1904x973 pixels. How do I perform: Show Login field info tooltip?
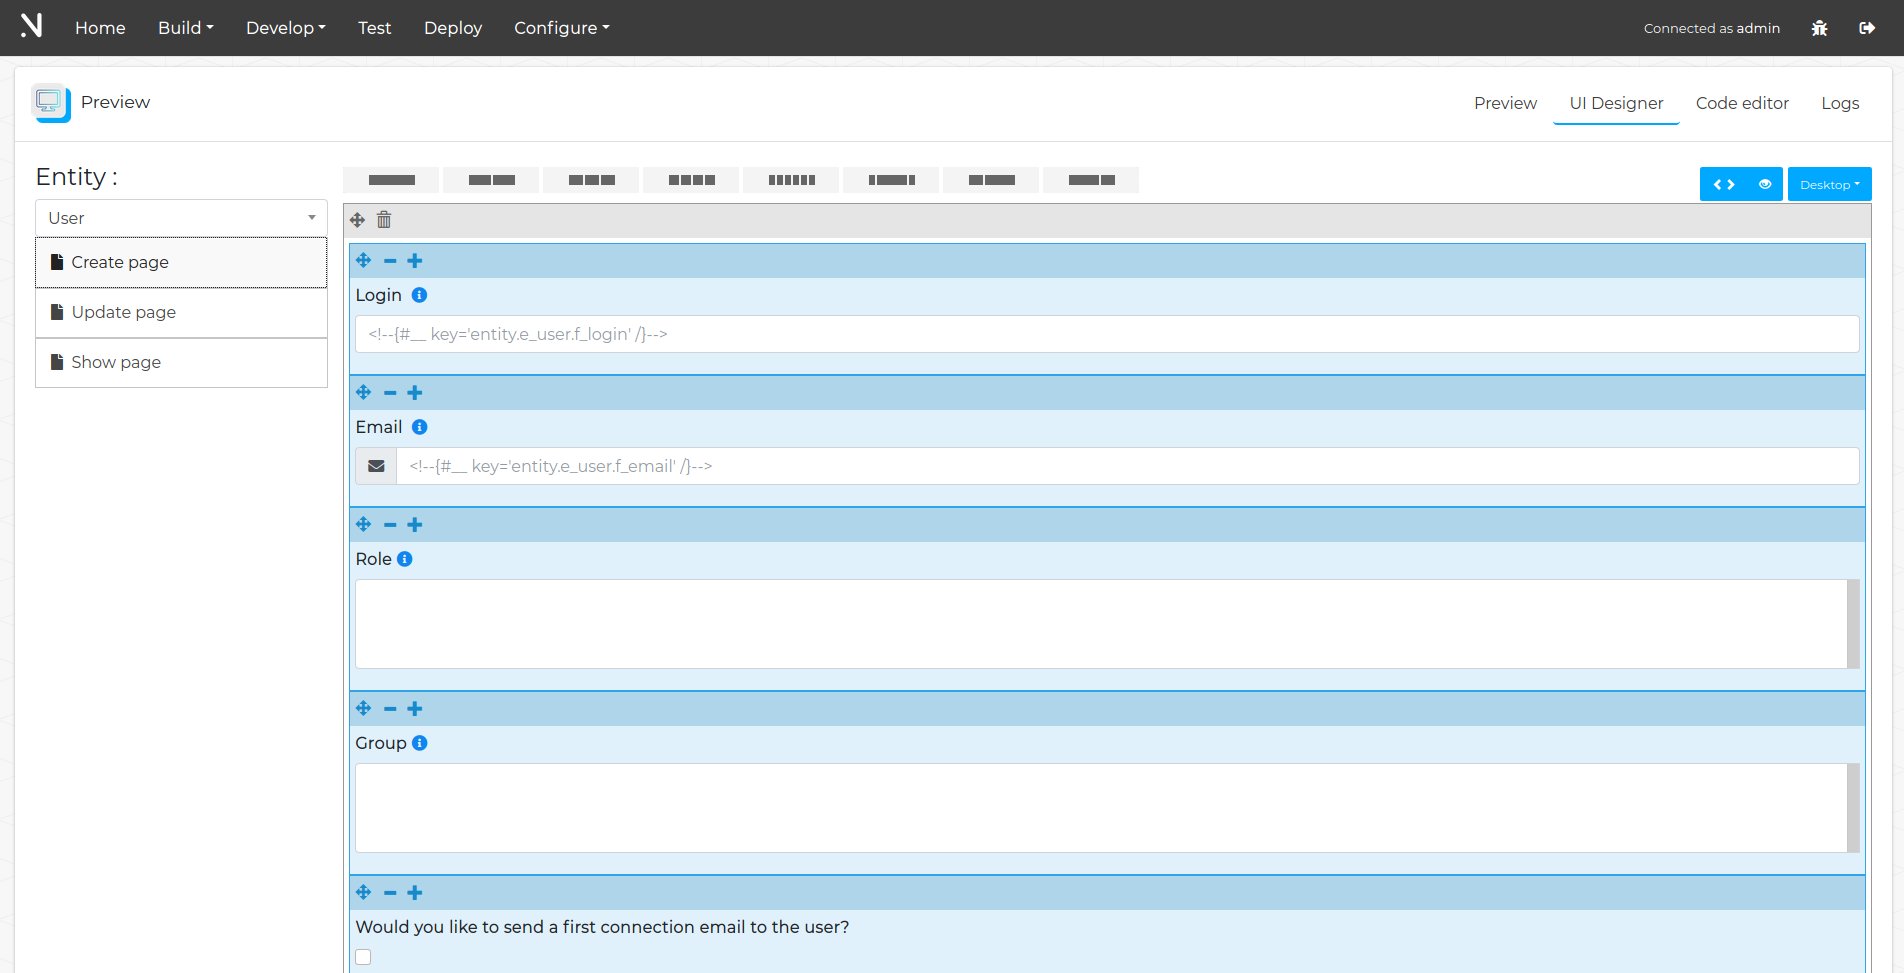coord(420,295)
